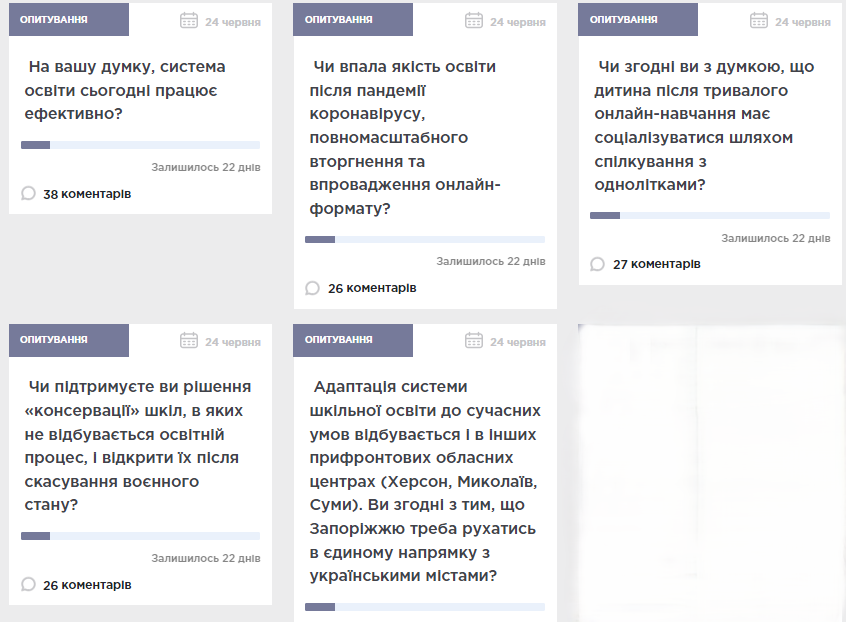Click Залишилось 22 днів on the socialization poll card

pyautogui.click(x=775, y=238)
